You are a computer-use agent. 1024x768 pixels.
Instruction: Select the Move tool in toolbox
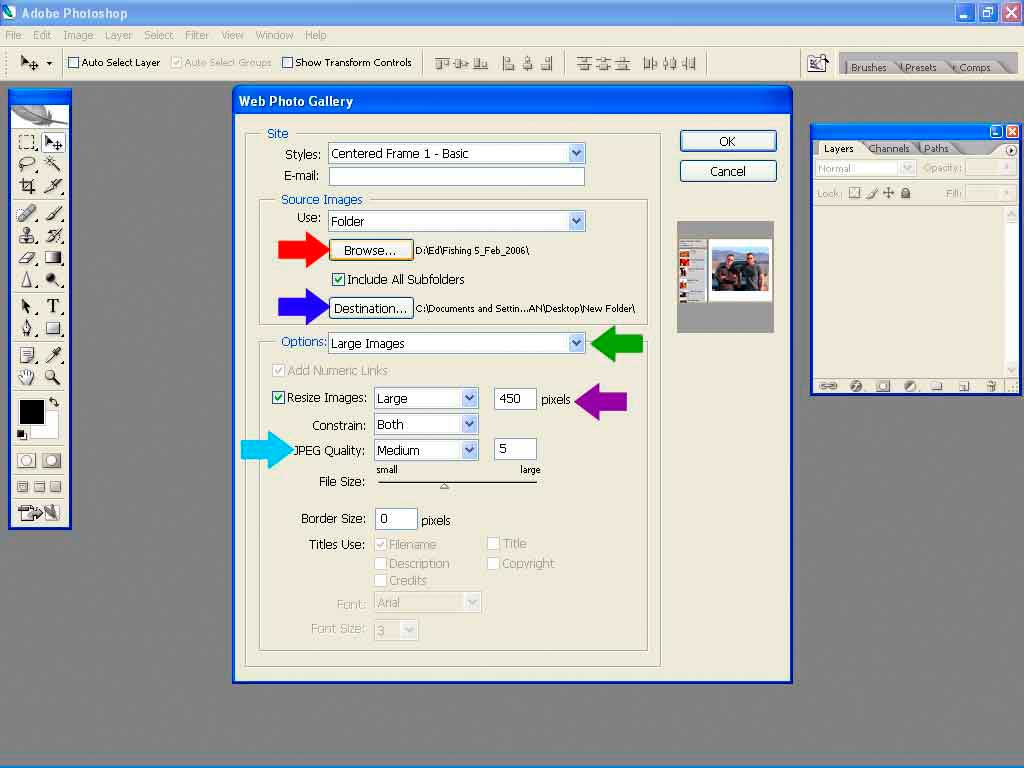point(53,142)
